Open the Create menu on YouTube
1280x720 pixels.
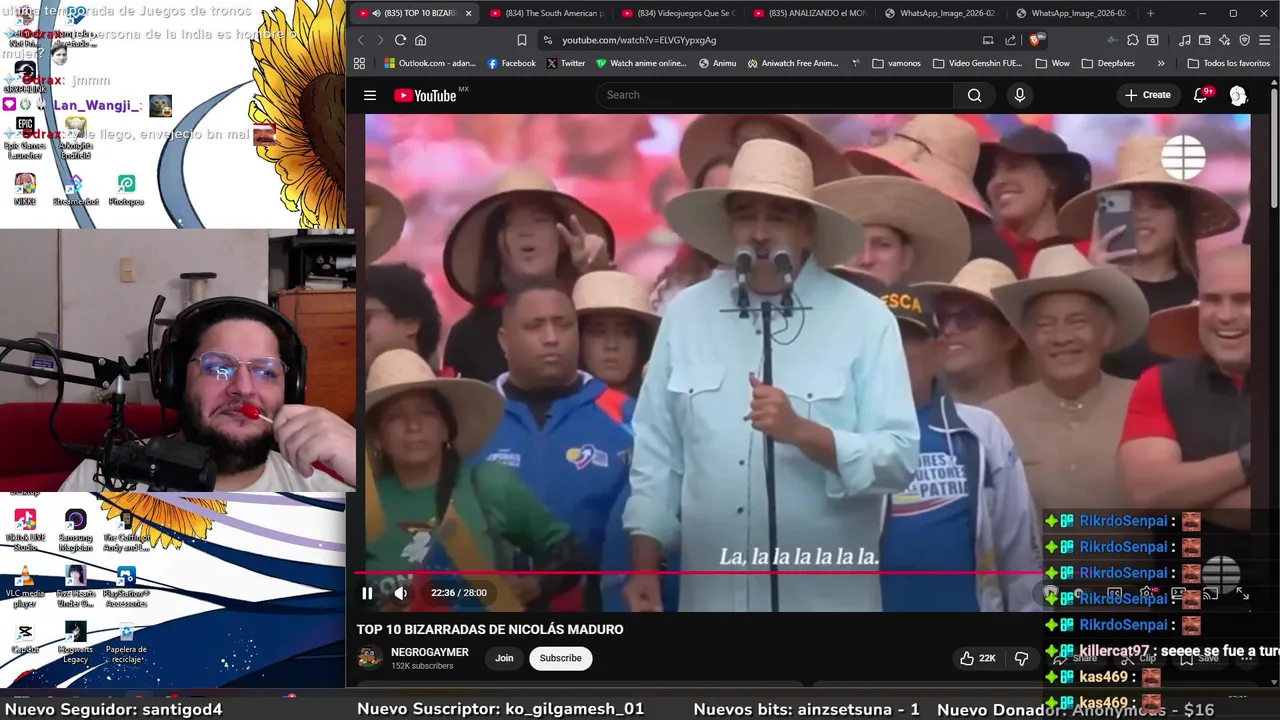(x=1147, y=95)
